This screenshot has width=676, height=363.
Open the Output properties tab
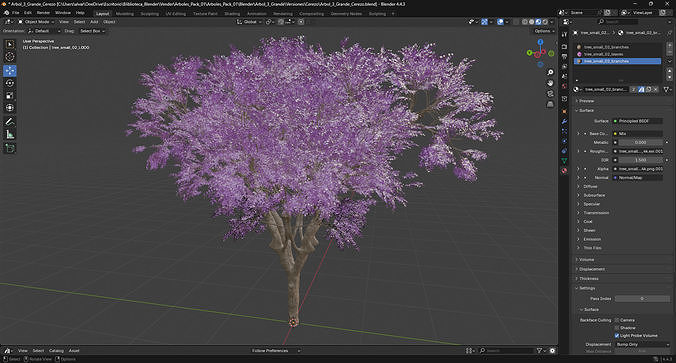pos(564,56)
